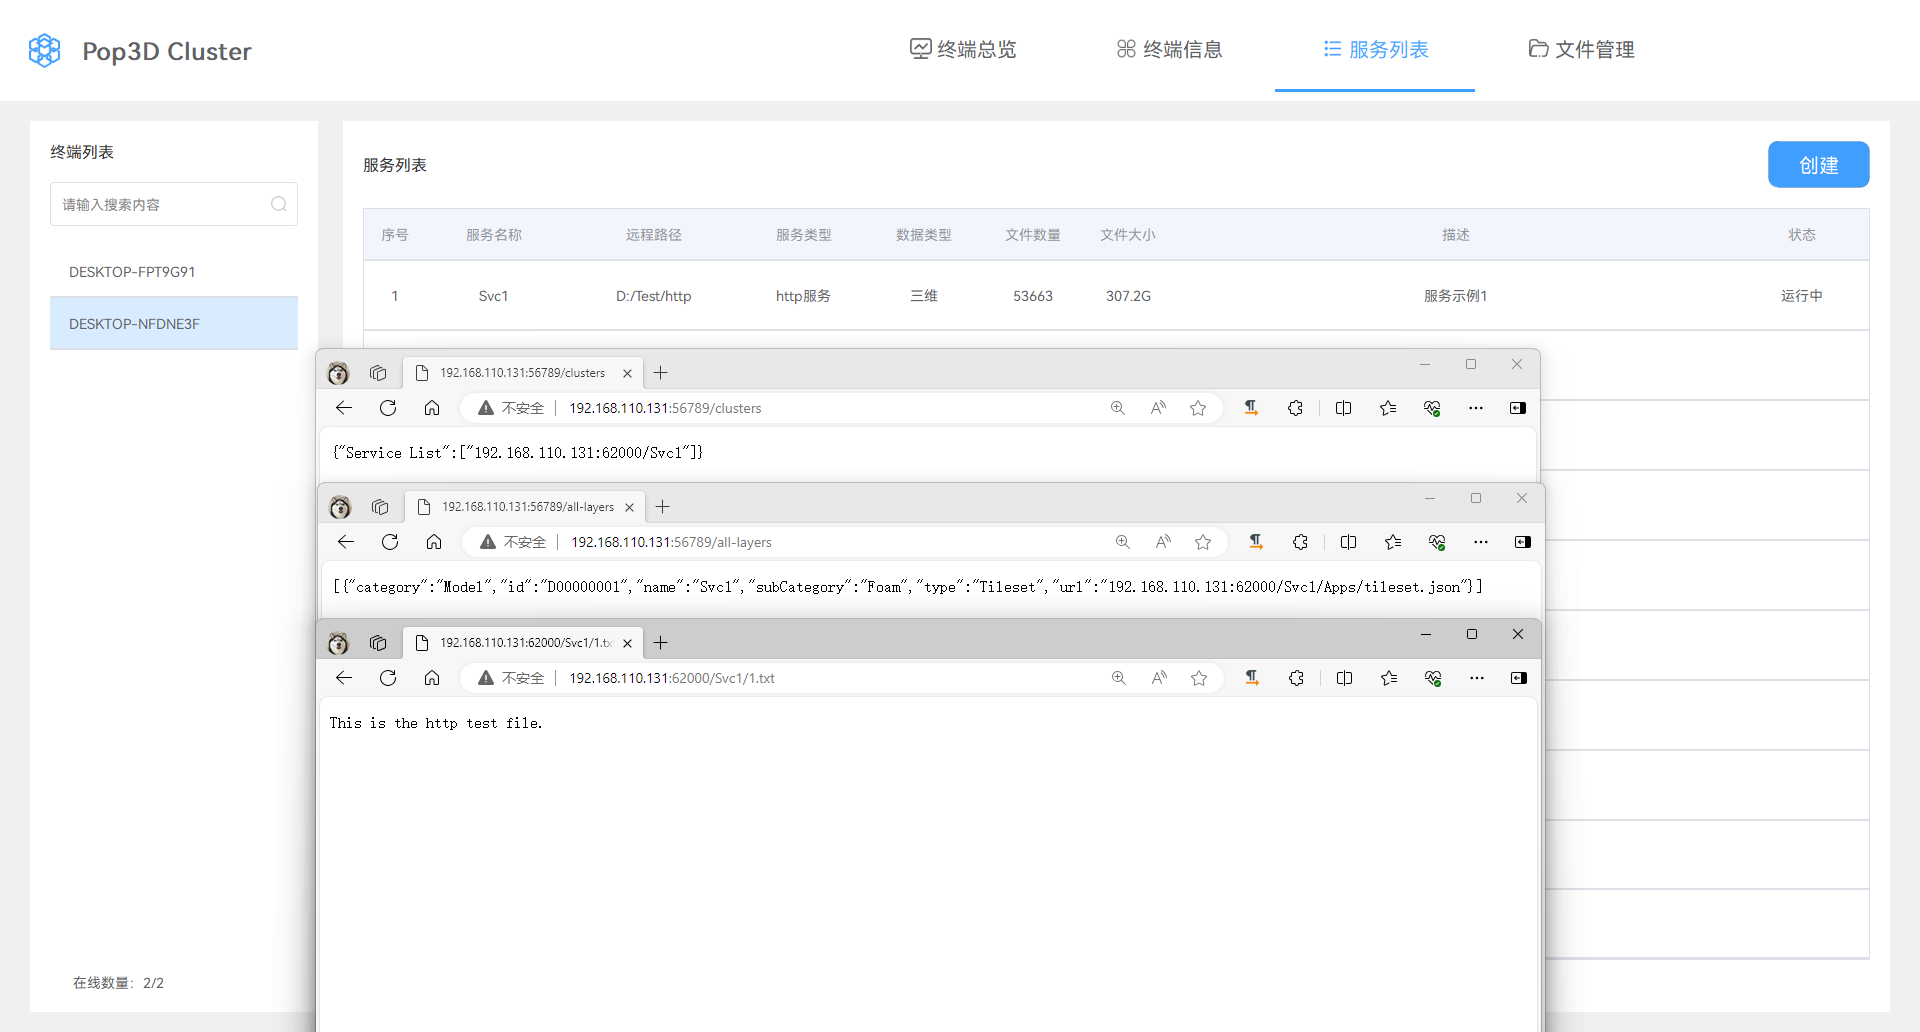Click the 创建 button
The height and width of the screenshot is (1032, 1920).
(x=1818, y=165)
